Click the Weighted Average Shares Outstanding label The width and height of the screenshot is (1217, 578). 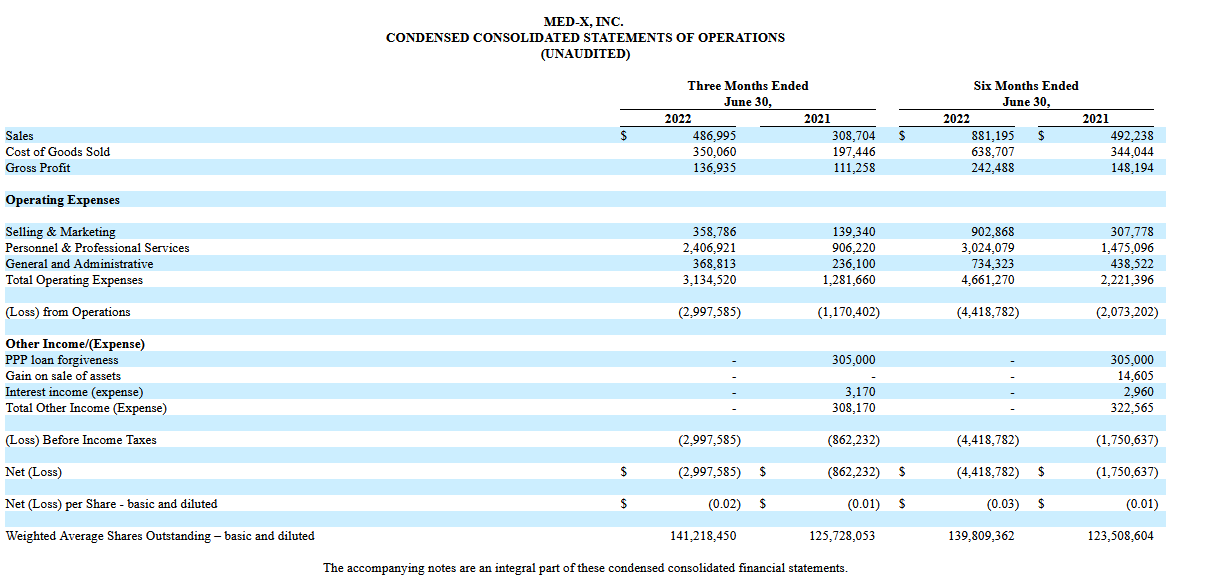click(x=160, y=536)
